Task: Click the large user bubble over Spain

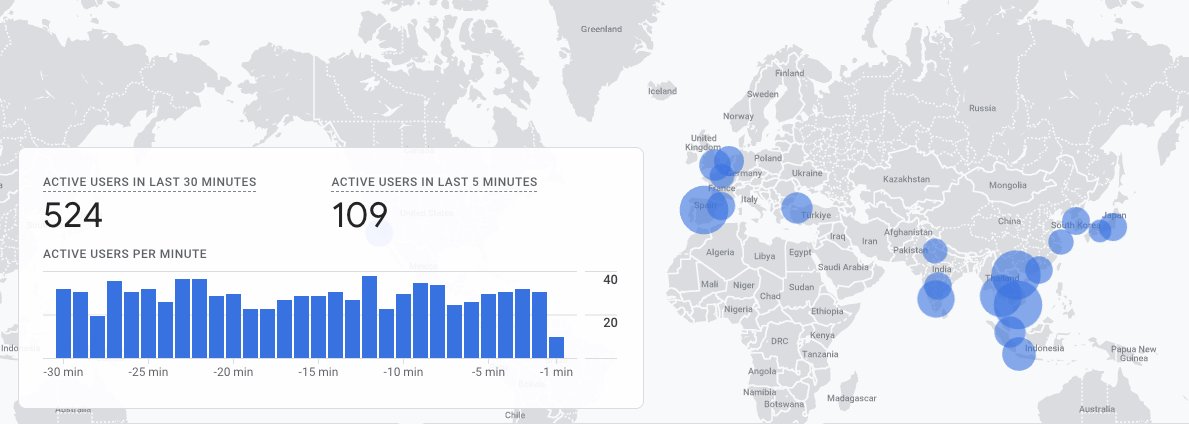Action: [x=704, y=209]
